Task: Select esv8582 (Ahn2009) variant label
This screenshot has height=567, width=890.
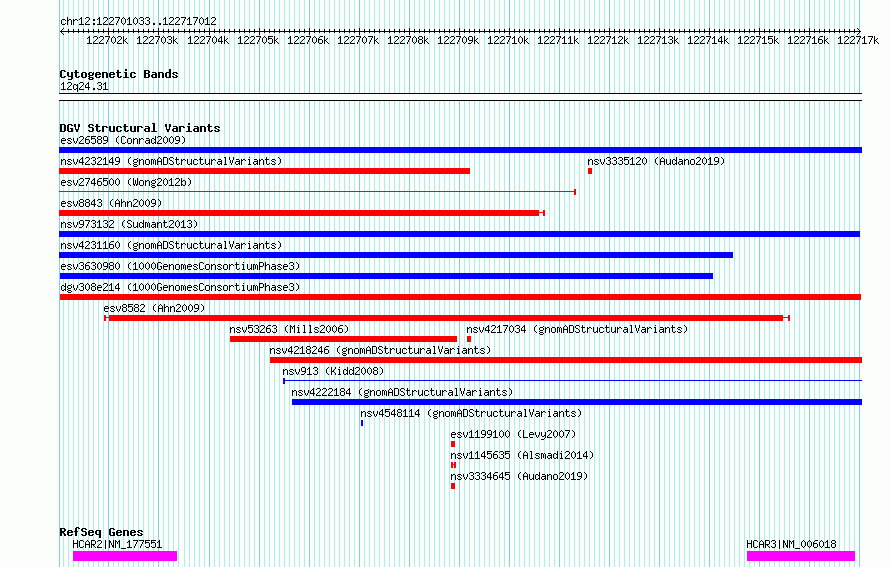Action: [154, 308]
